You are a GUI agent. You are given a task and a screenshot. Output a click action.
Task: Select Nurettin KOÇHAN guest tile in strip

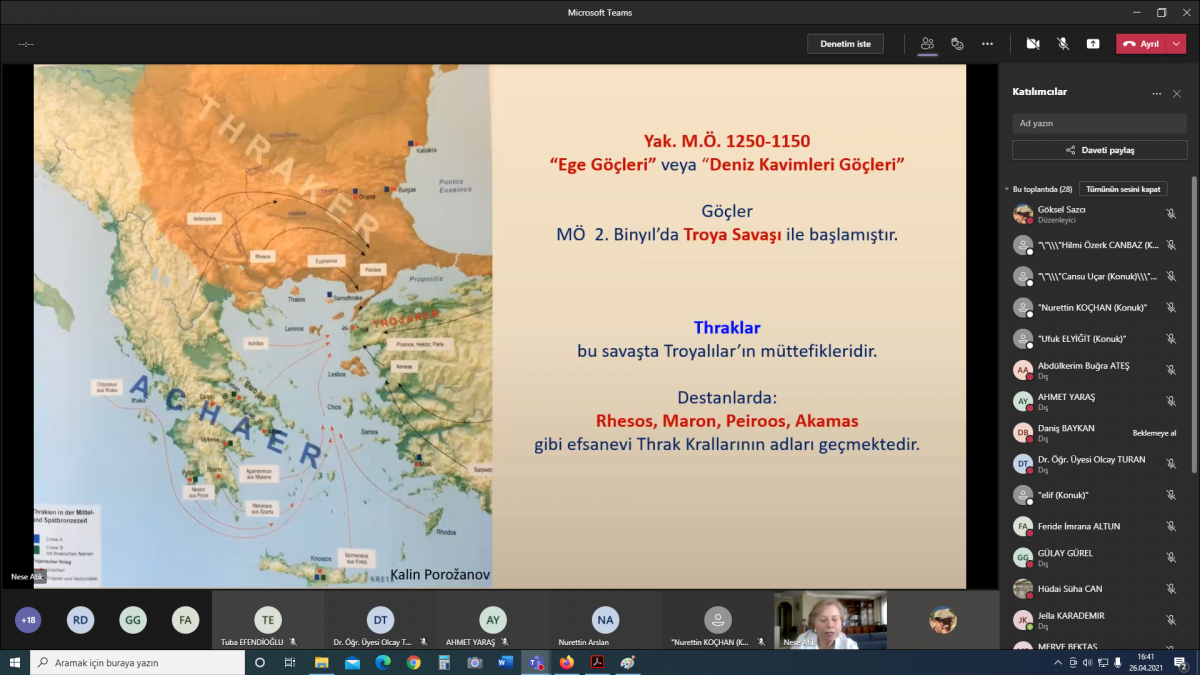[717, 620]
